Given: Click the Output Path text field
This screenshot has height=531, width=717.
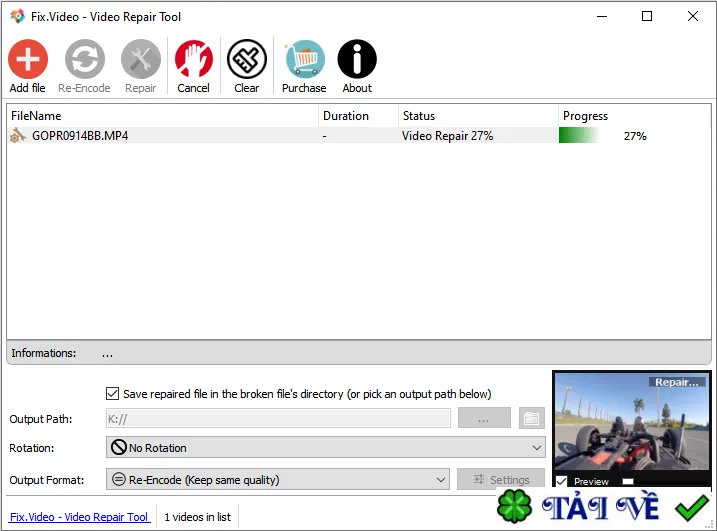Looking at the screenshot, I should (278, 418).
